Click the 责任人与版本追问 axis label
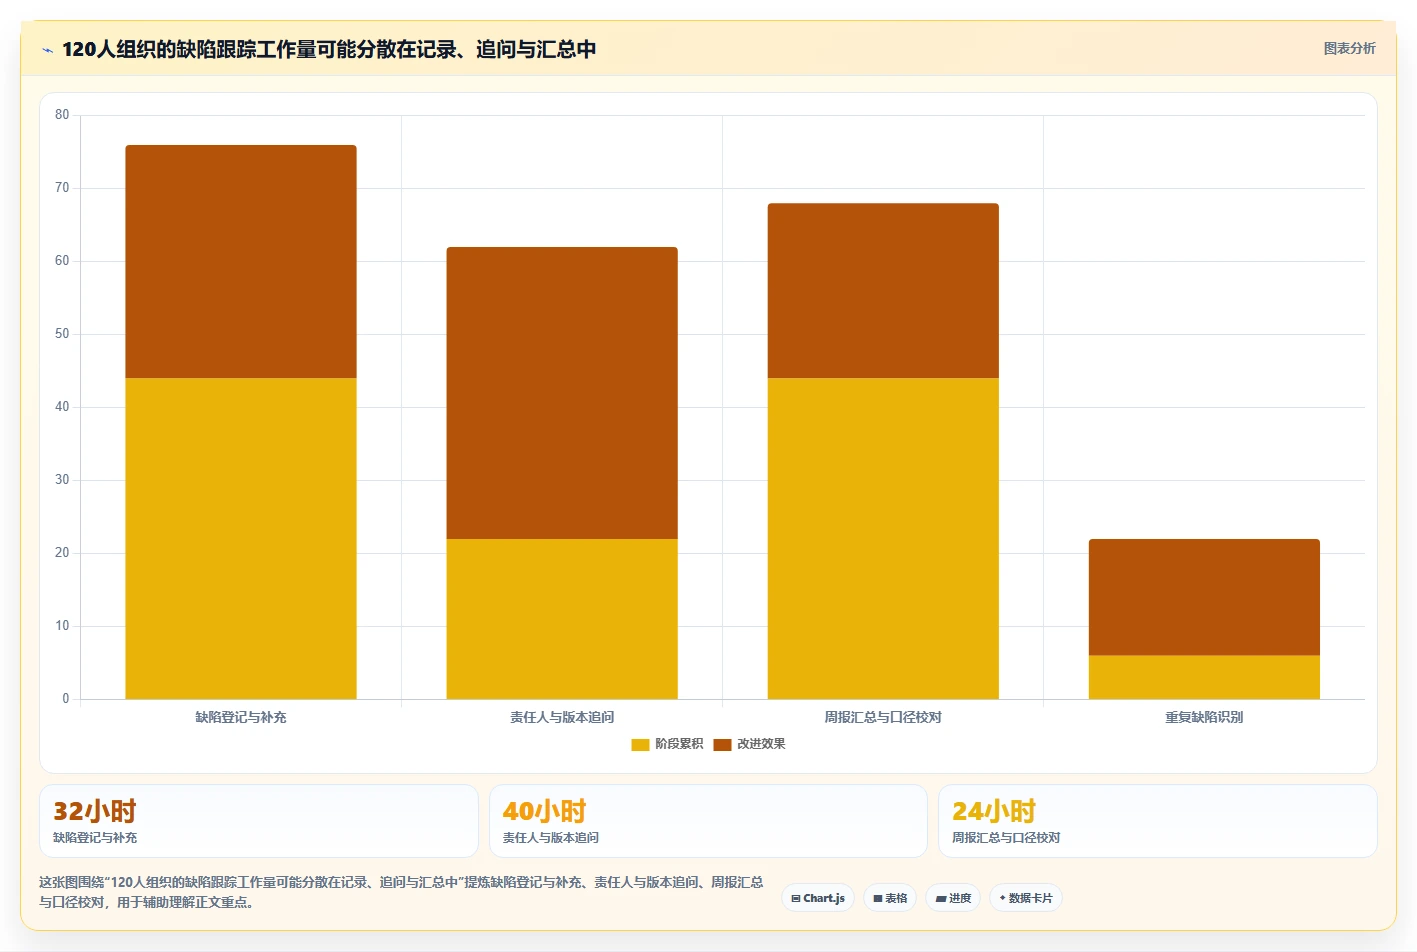Image resolution: width=1417 pixels, height=952 pixels. [x=562, y=717]
